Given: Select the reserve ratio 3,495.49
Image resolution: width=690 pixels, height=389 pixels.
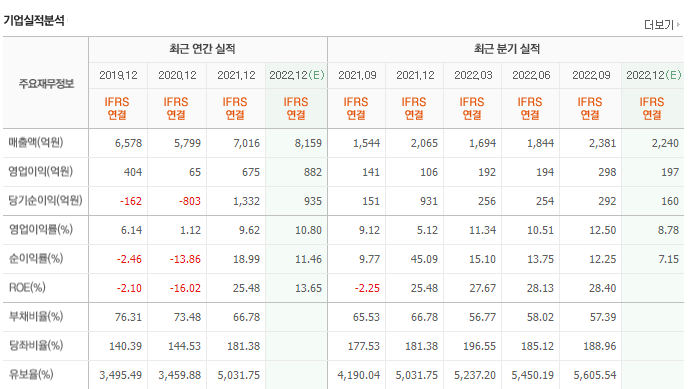Looking at the screenshot, I should pos(121,376).
